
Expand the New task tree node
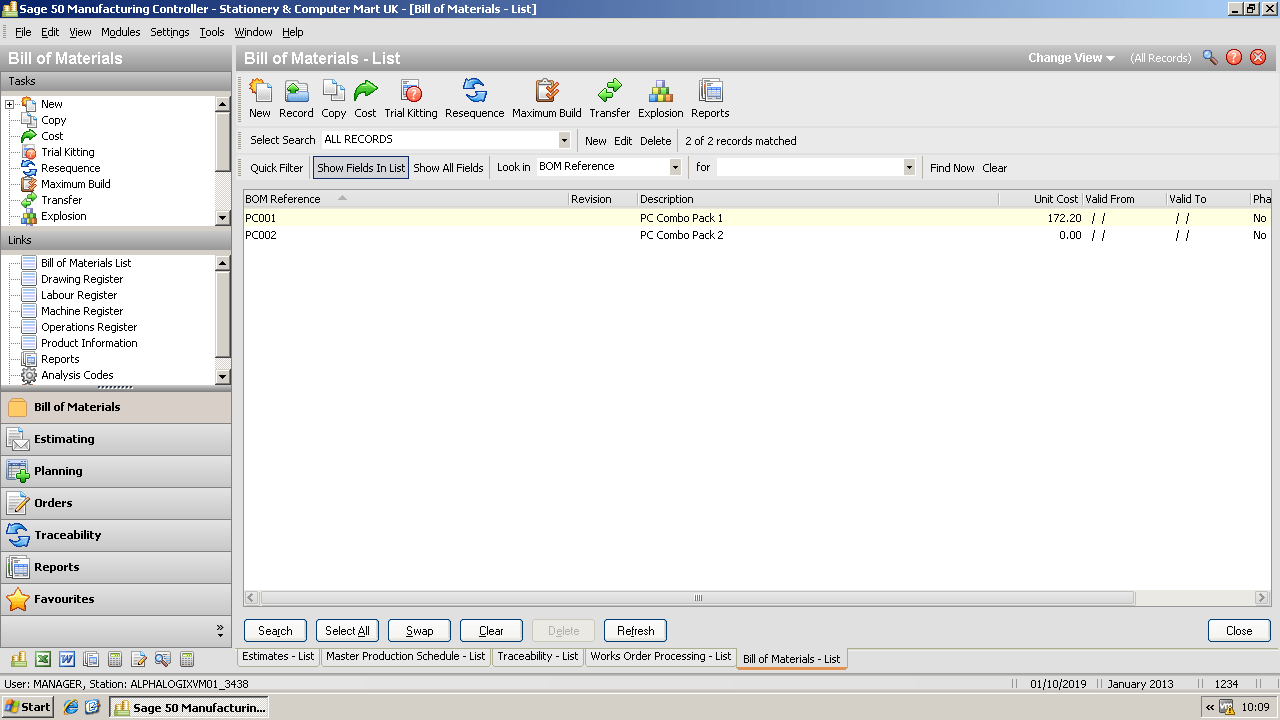(x=9, y=104)
